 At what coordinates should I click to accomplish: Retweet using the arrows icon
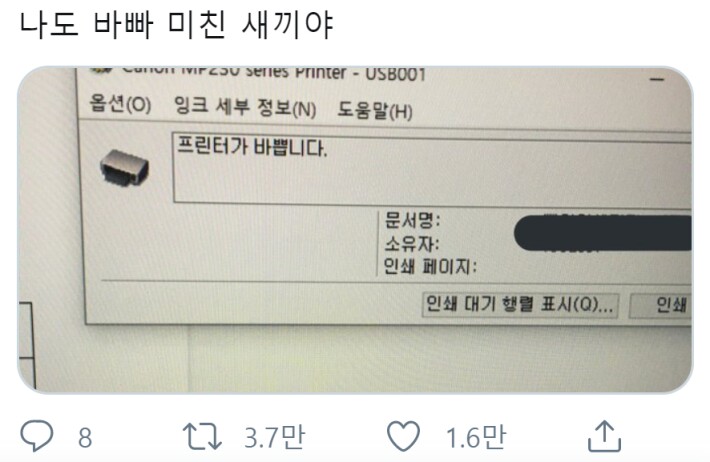coord(202,436)
